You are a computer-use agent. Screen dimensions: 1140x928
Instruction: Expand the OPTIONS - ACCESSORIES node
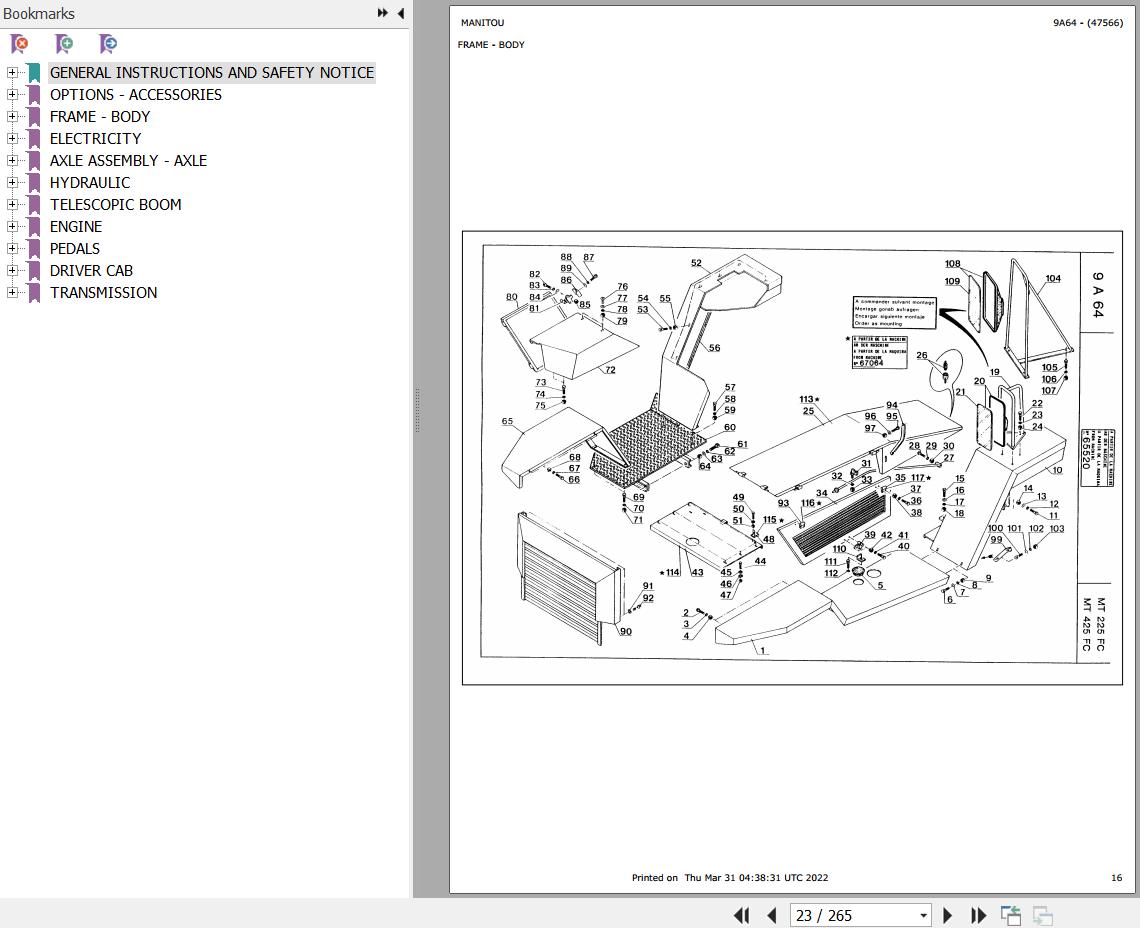12,95
